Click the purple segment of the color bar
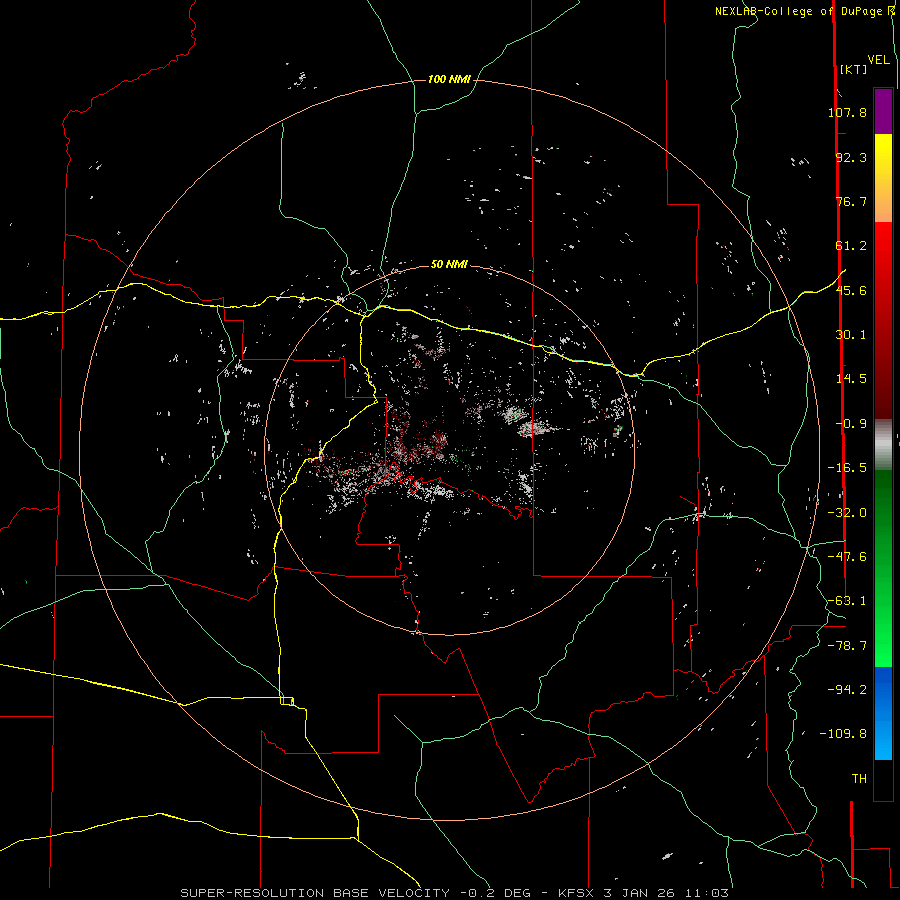Viewport: 900px width, 900px height. (x=883, y=111)
